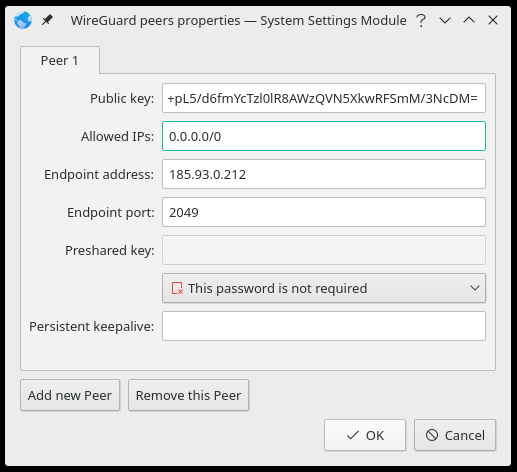Viewport: 517px width, 472px height.
Task: Click the Remove this Peer button
Action: [x=188, y=395]
